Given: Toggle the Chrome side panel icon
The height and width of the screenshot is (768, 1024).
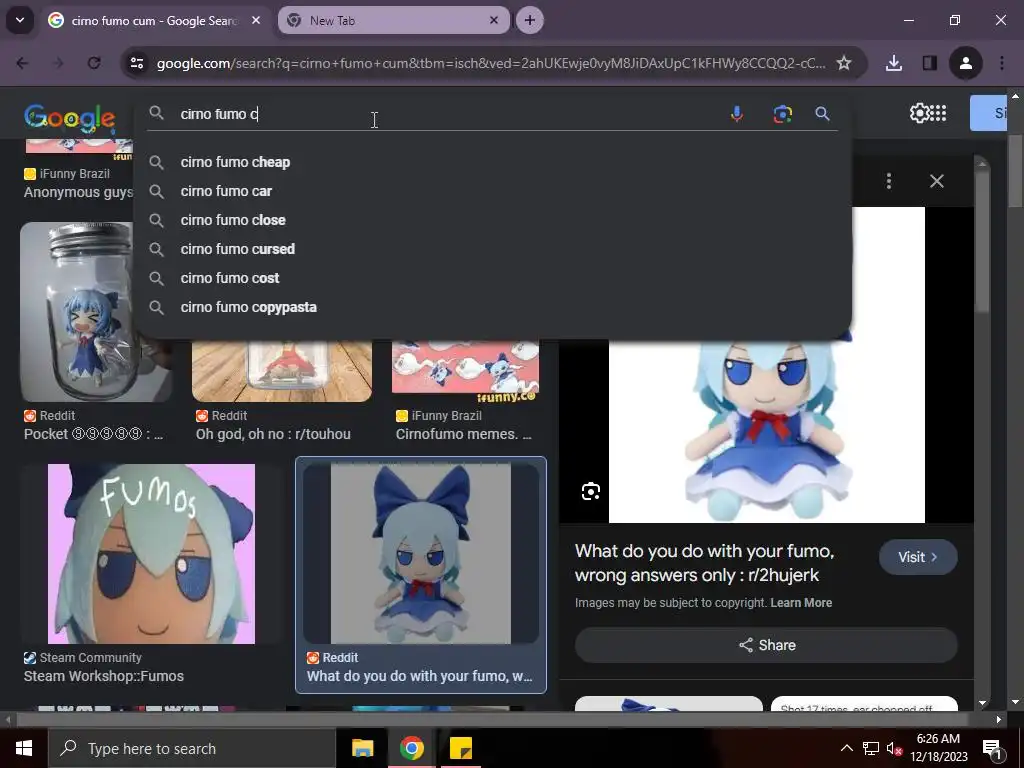Looking at the screenshot, I should pos(929,63).
